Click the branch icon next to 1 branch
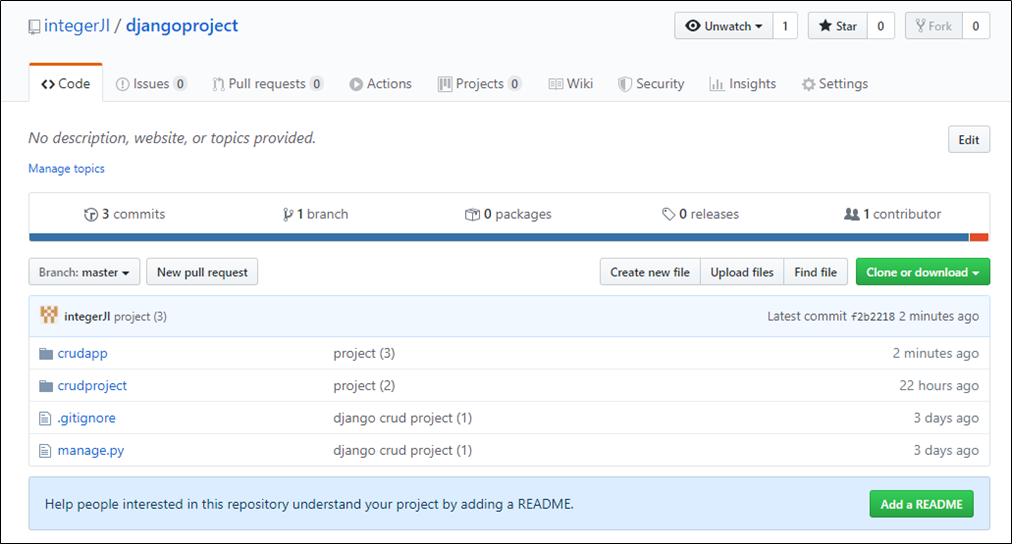The image size is (1012, 544). 288,215
